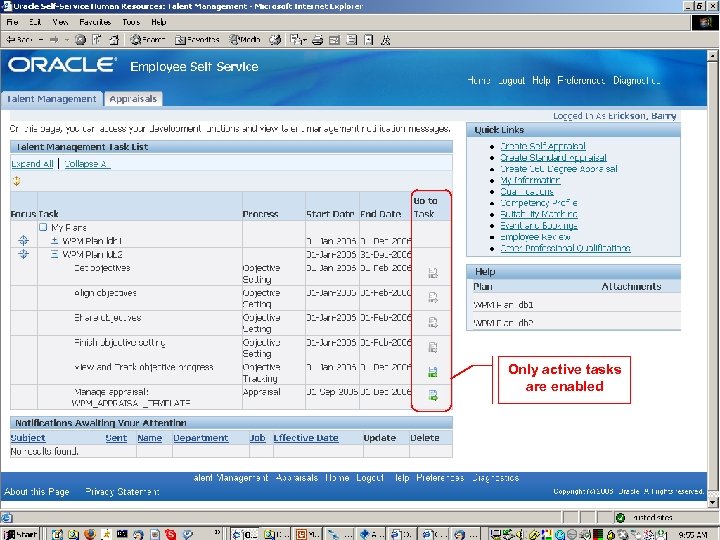Click the taskbar clock showing 9:55 AM
This screenshot has height=540, width=720.
[692, 534]
